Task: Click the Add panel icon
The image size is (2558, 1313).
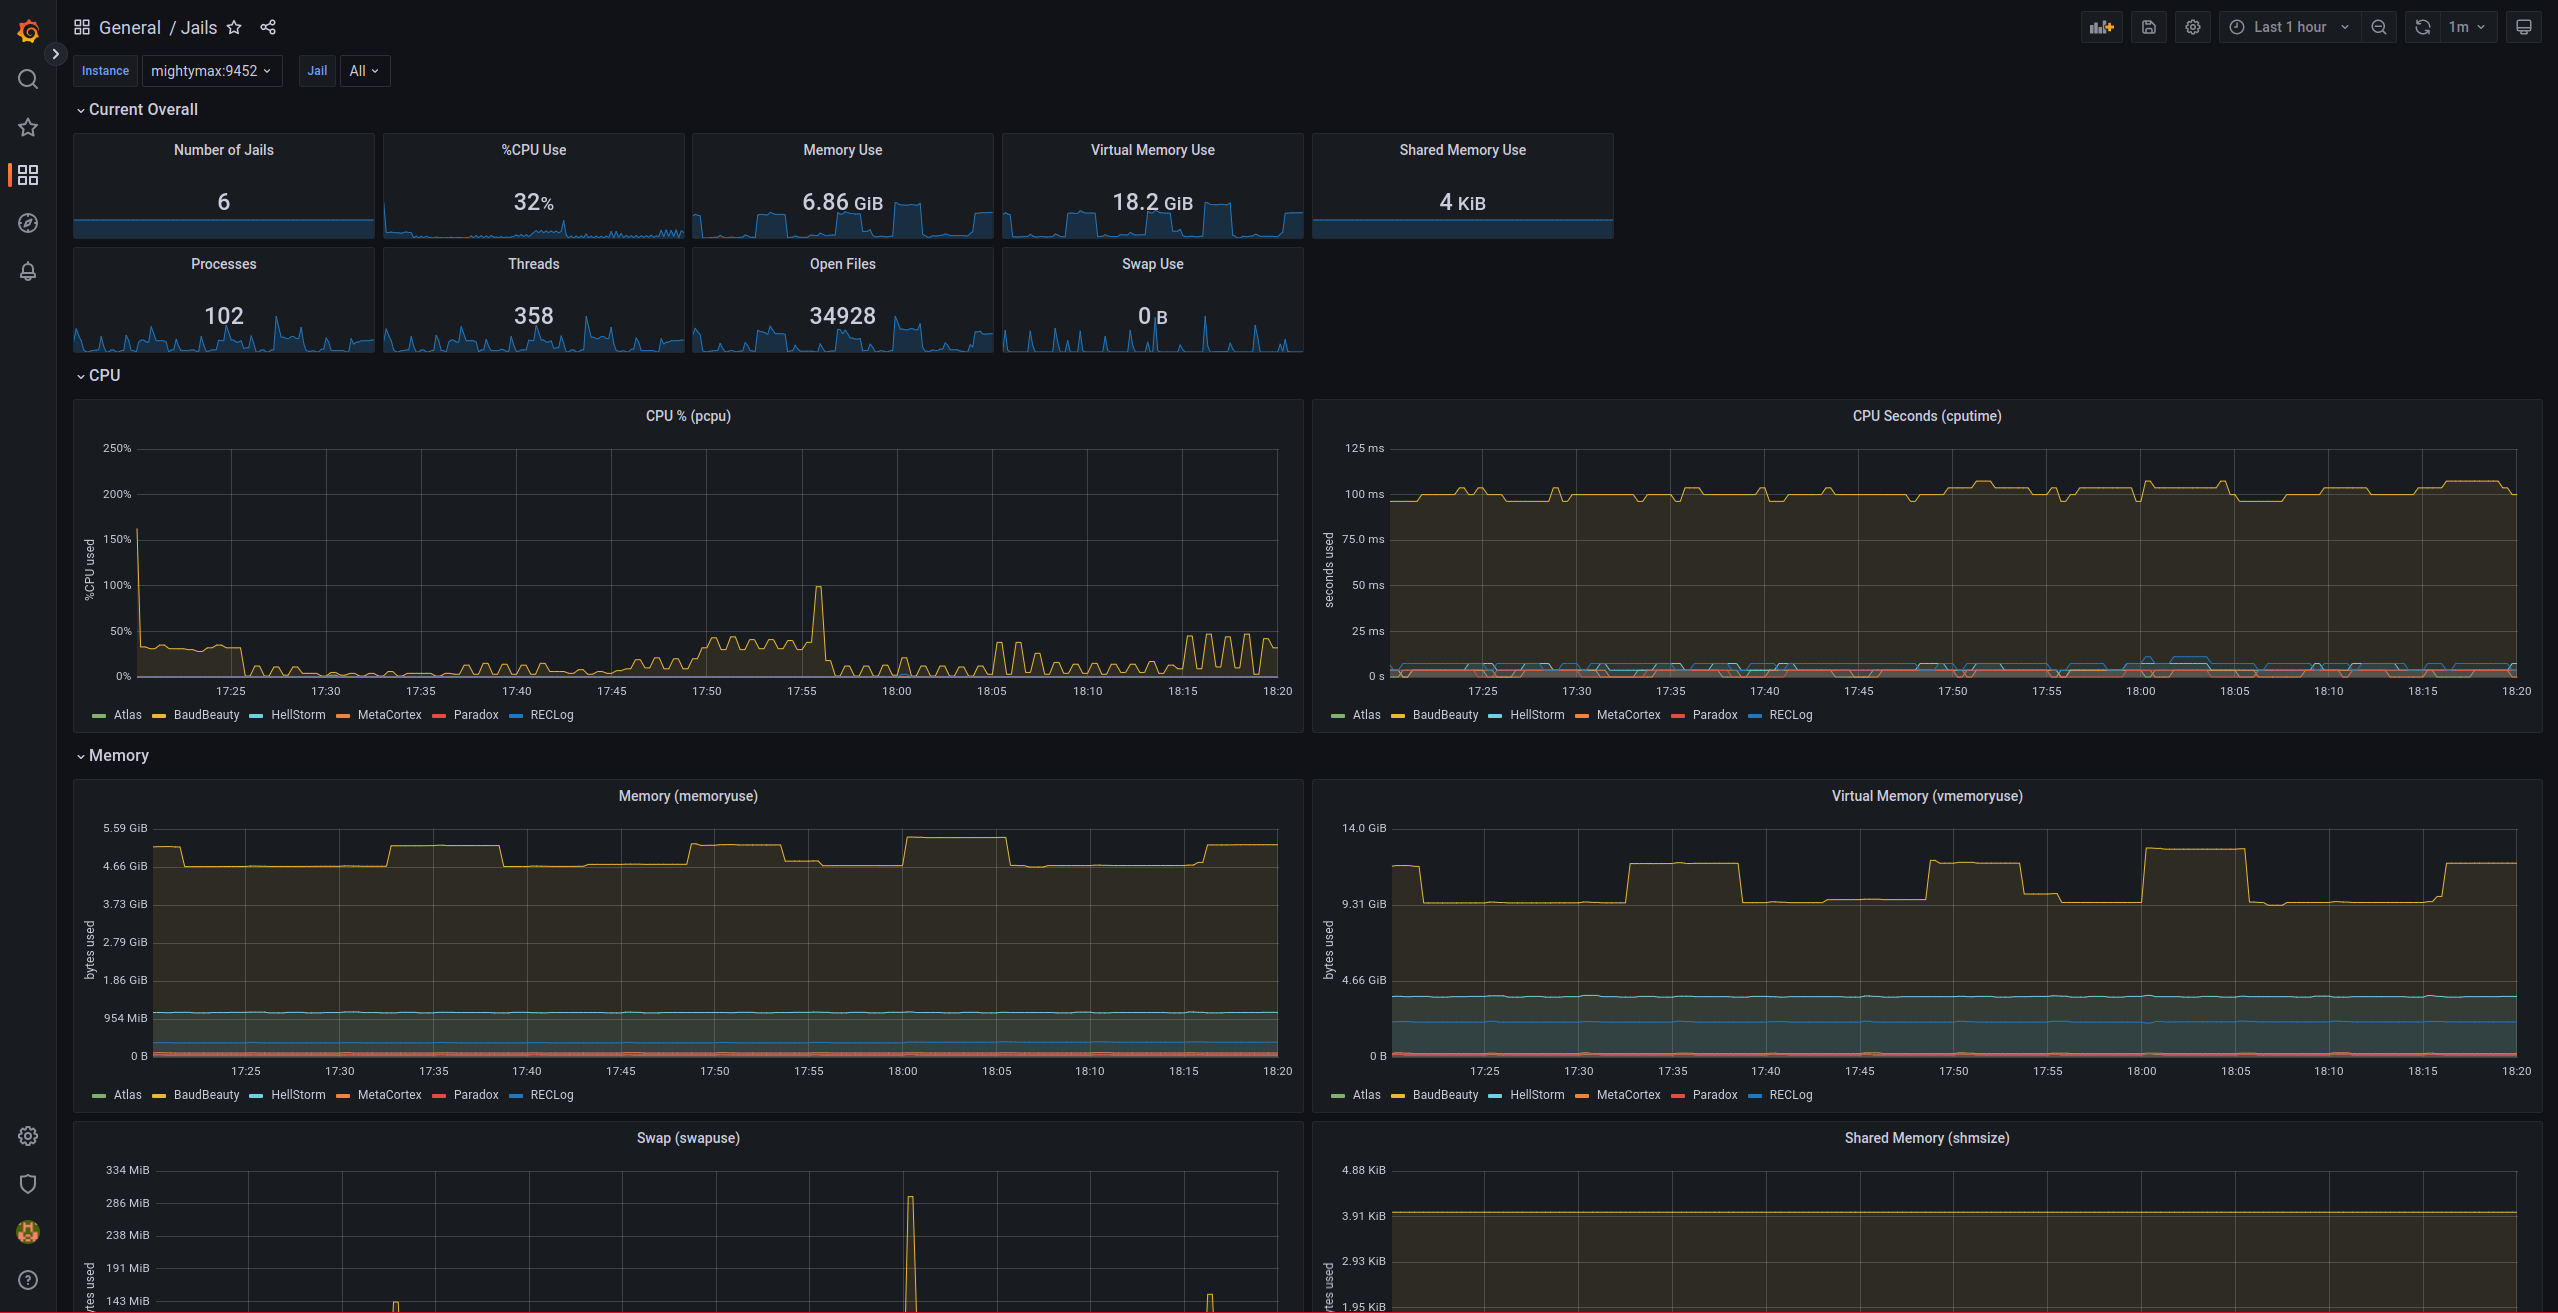Action: click(x=2101, y=27)
